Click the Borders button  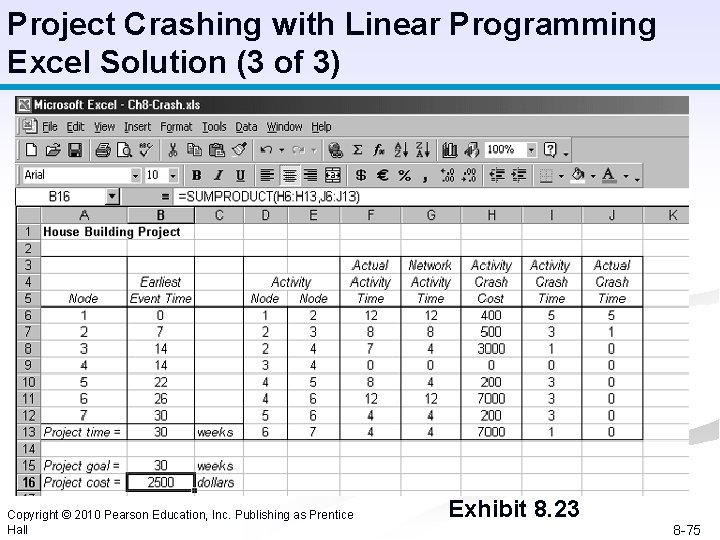546,175
